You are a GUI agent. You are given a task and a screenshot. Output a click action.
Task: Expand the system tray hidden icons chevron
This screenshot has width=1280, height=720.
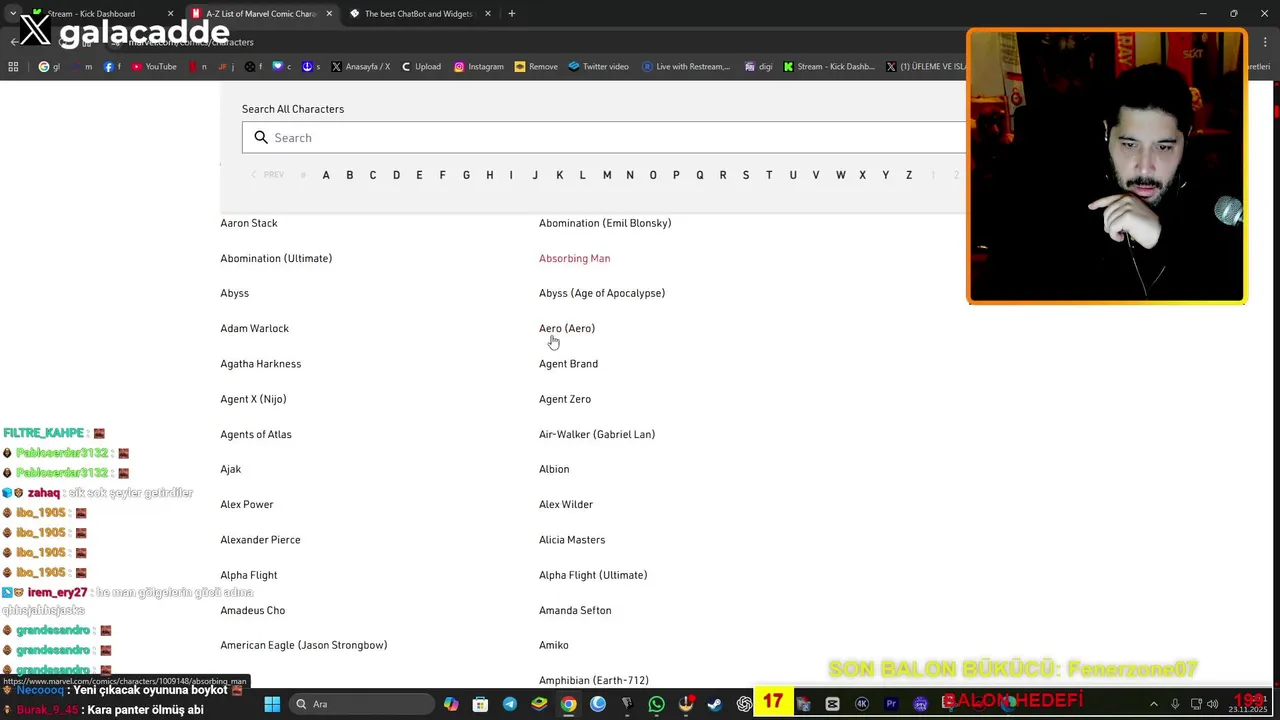point(1153,704)
